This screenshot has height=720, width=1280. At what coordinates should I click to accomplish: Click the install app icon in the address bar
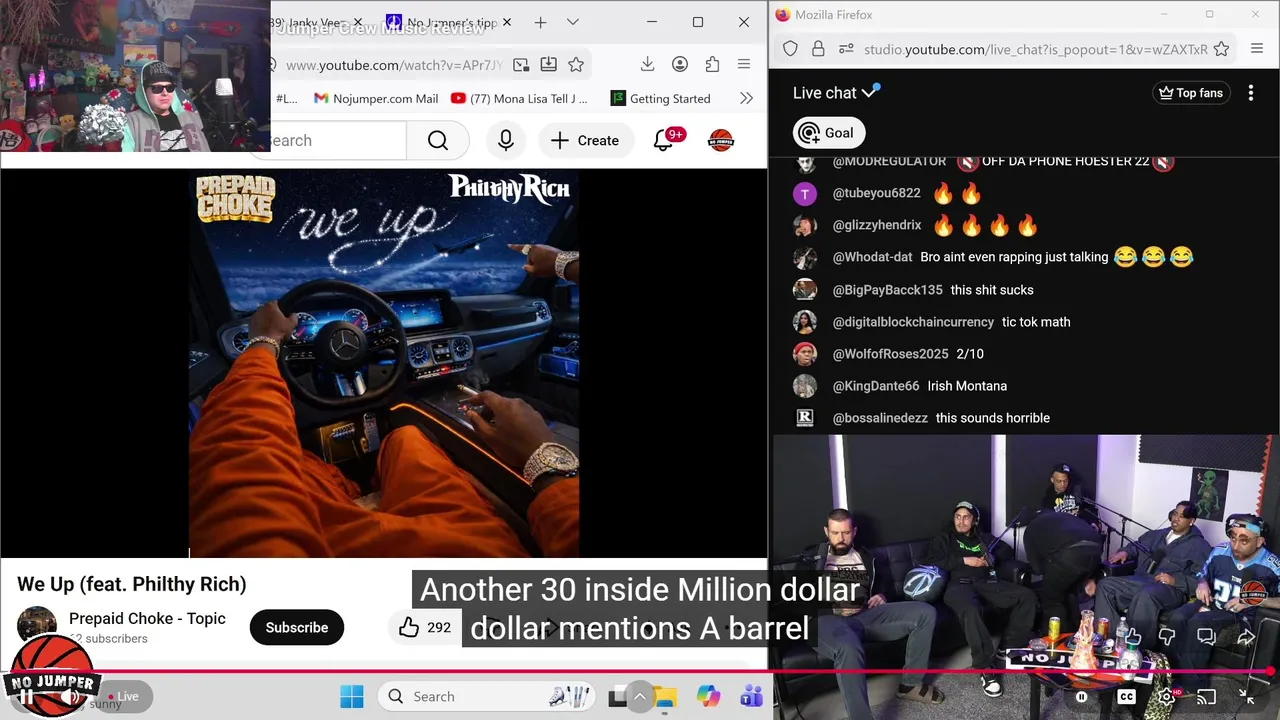coord(548,65)
